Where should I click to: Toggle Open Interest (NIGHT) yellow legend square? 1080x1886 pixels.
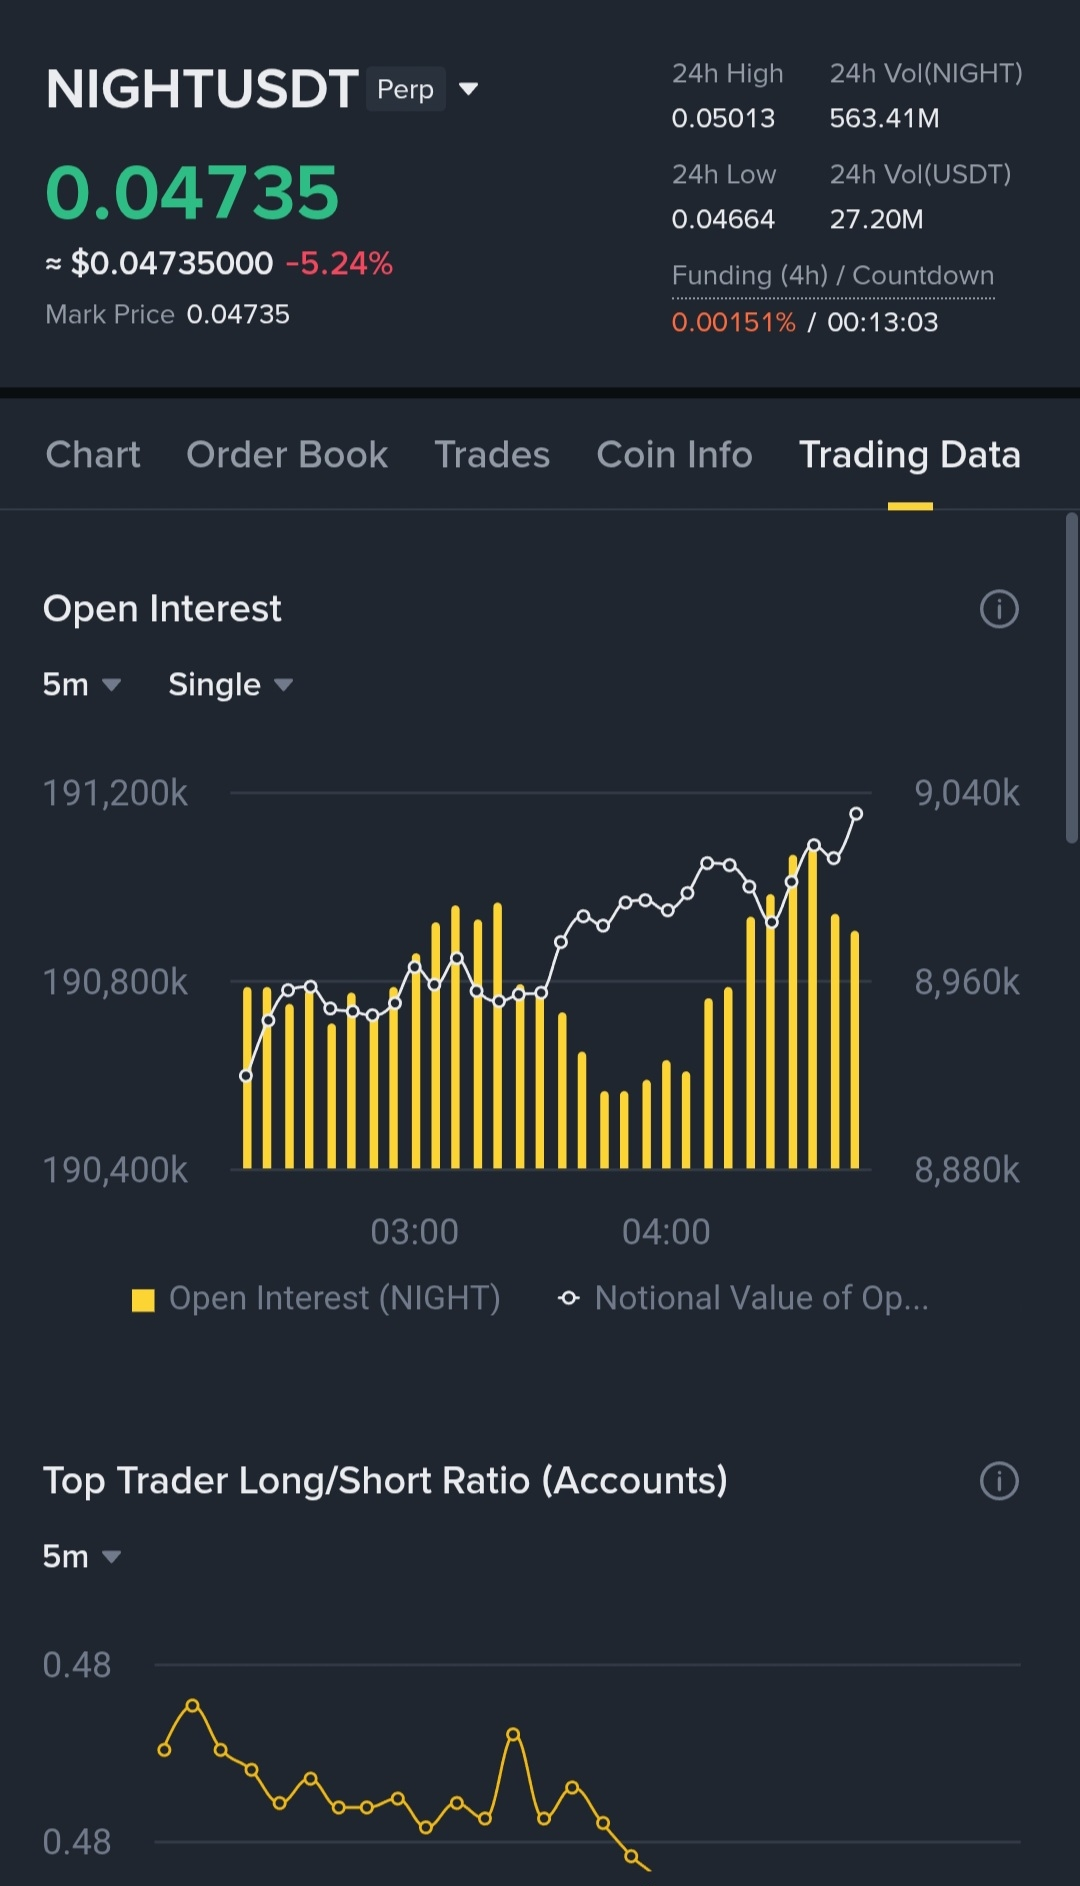[x=144, y=1299]
